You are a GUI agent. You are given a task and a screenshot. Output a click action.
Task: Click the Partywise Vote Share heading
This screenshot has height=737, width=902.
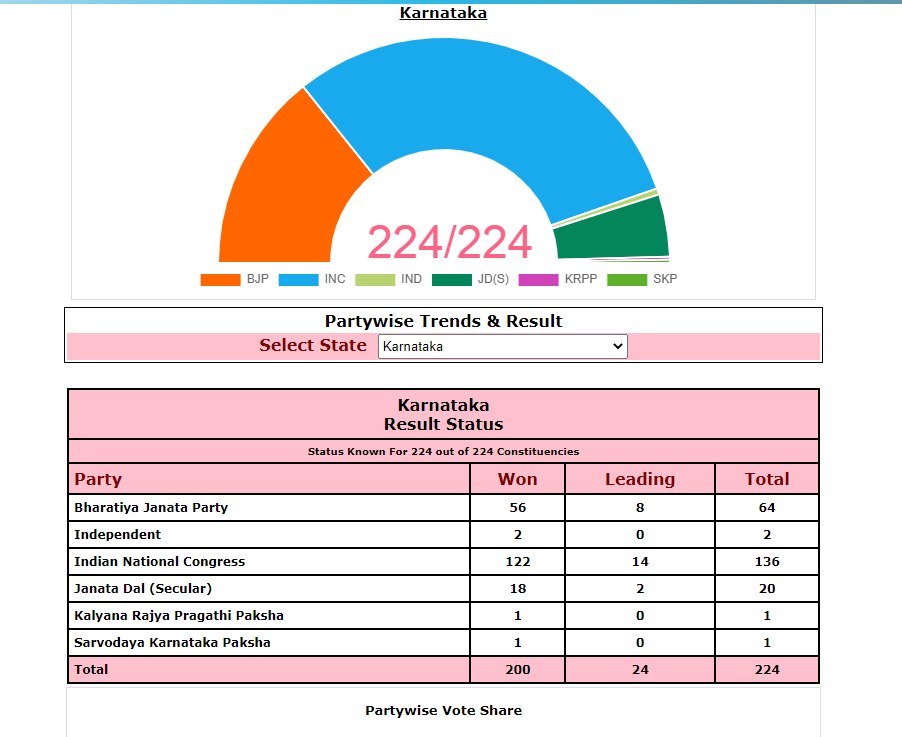[444, 711]
